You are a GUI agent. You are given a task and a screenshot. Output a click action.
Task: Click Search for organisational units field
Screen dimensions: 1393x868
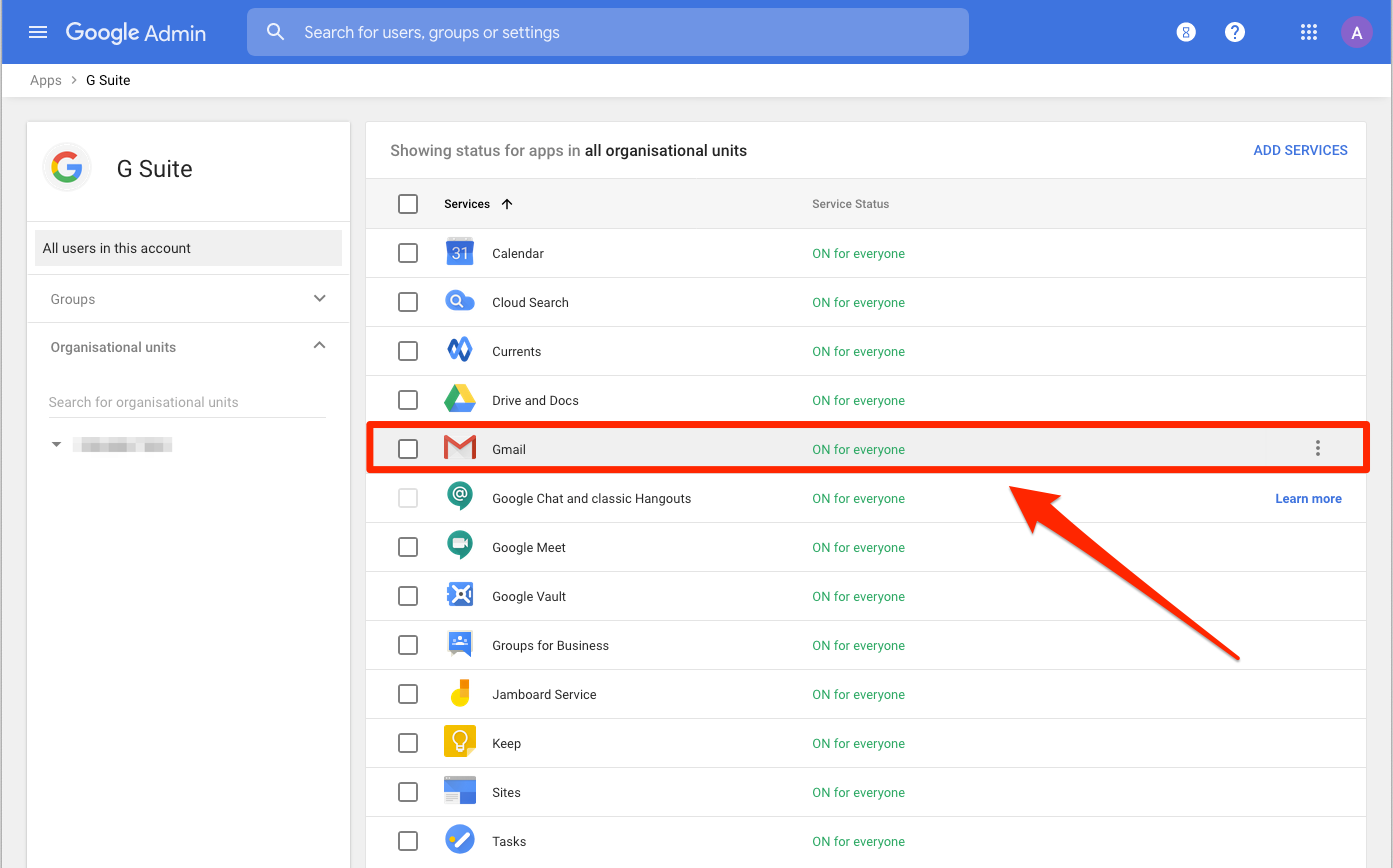click(187, 402)
